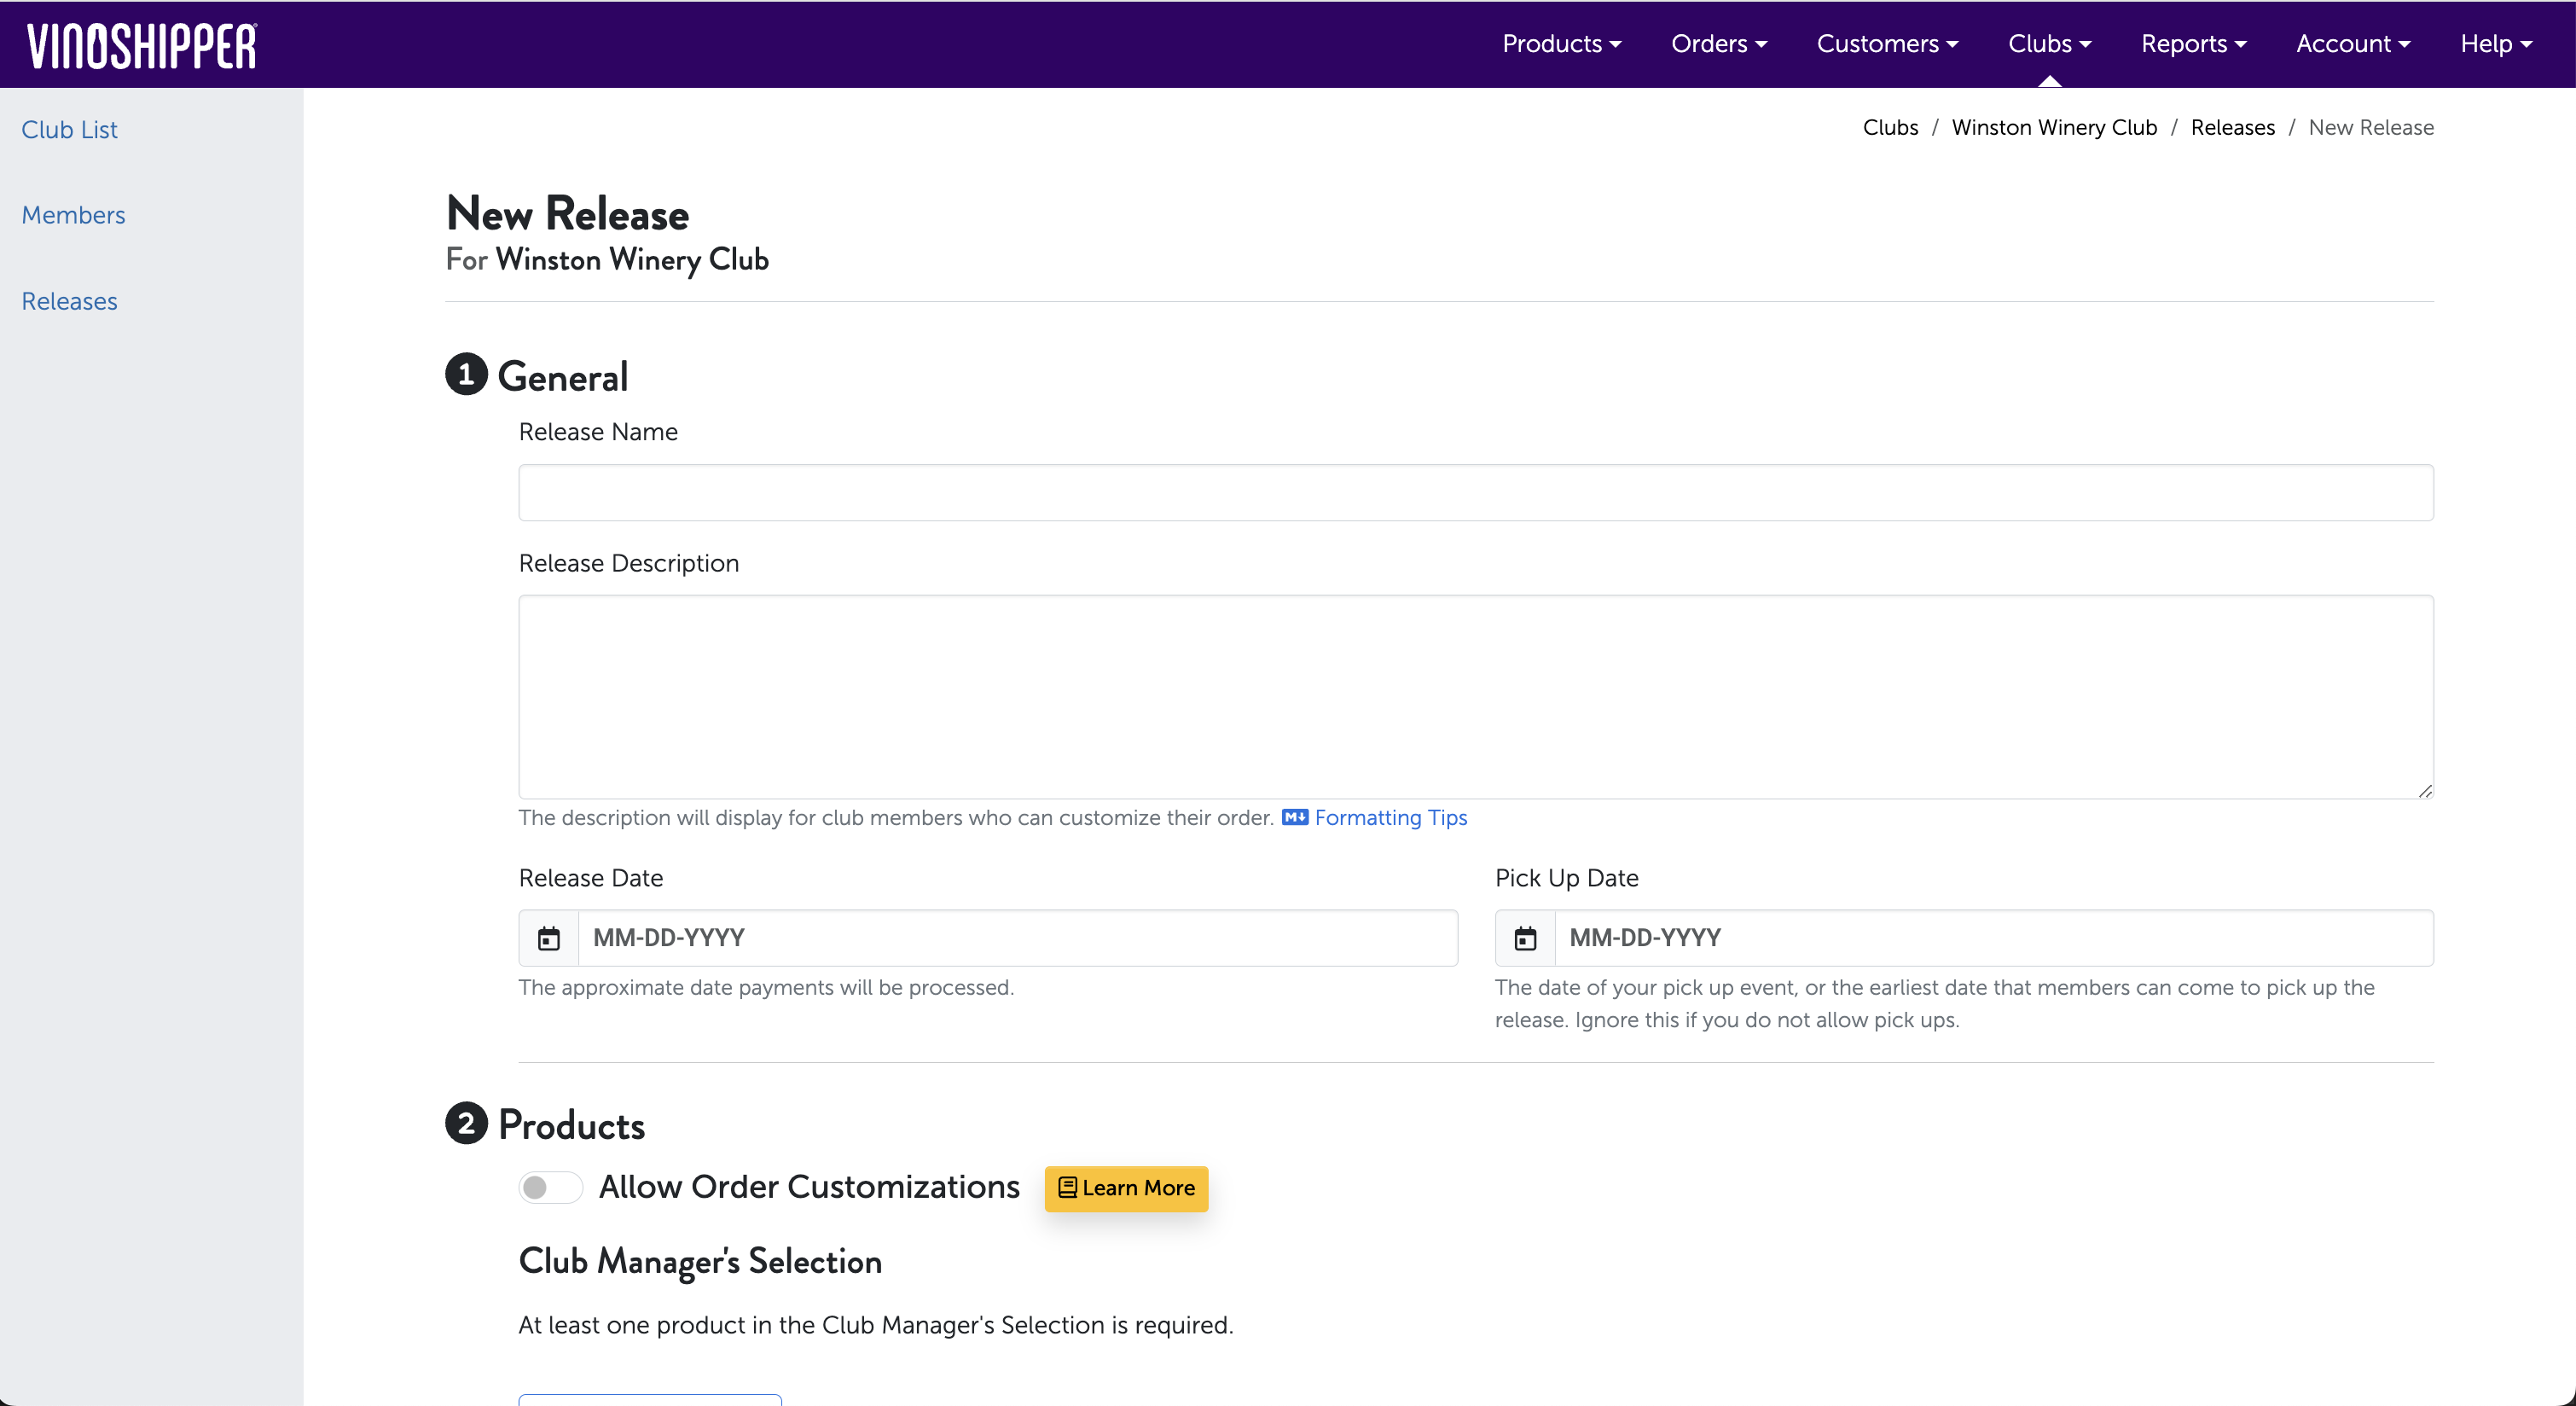Click the Release Description text area

[x=1475, y=696]
